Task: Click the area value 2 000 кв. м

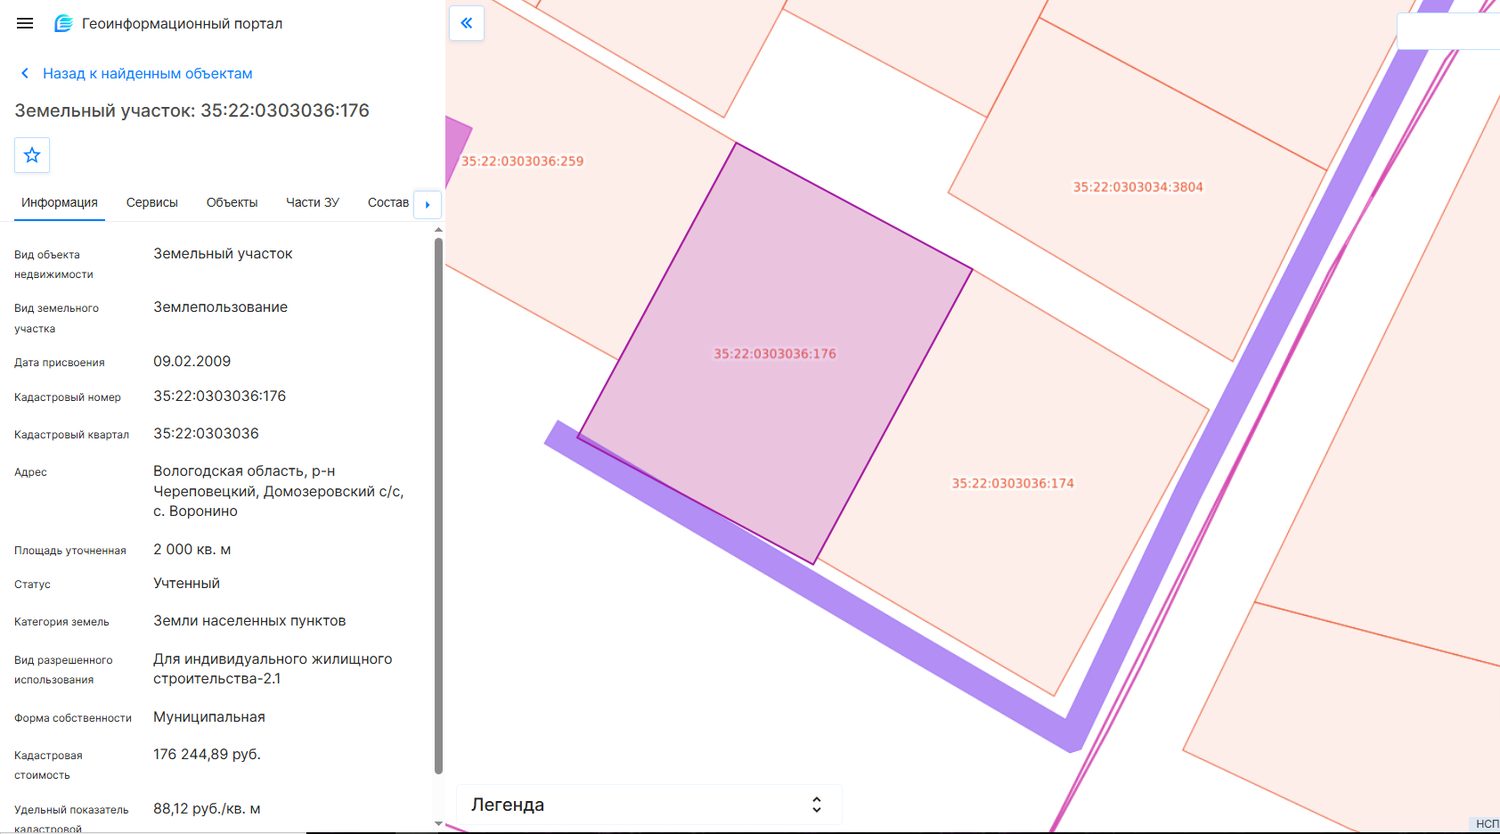Action: pos(192,549)
